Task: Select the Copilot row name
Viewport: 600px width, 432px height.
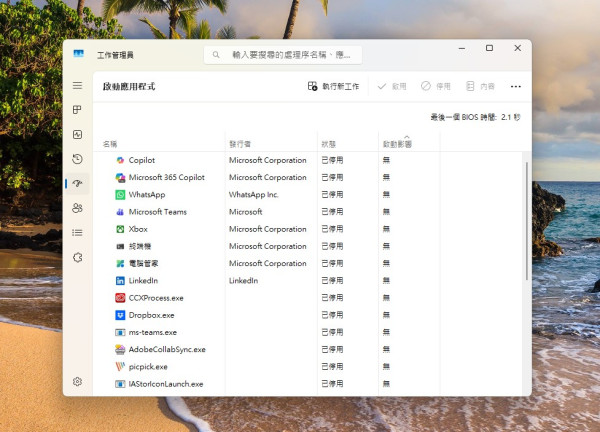Action: (142, 160)
